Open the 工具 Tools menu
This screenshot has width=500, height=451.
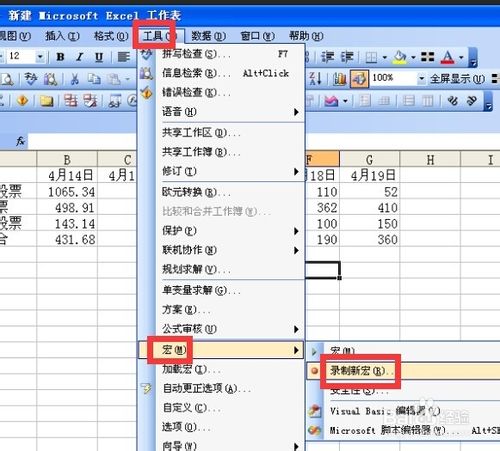159,36
